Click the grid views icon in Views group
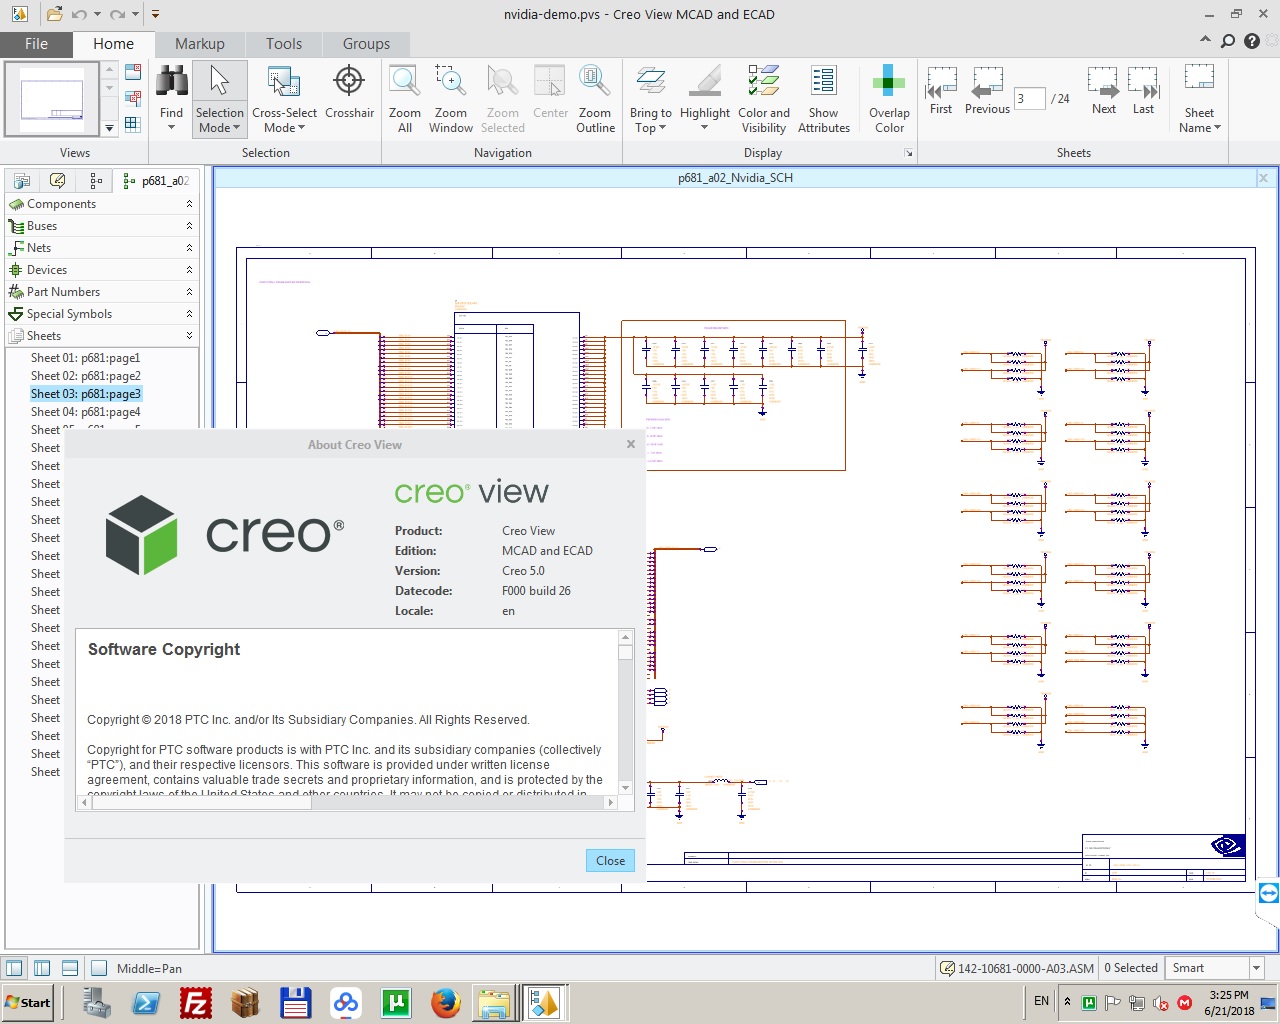This screenshot has height=1024, width=1280. click(132, 124)
